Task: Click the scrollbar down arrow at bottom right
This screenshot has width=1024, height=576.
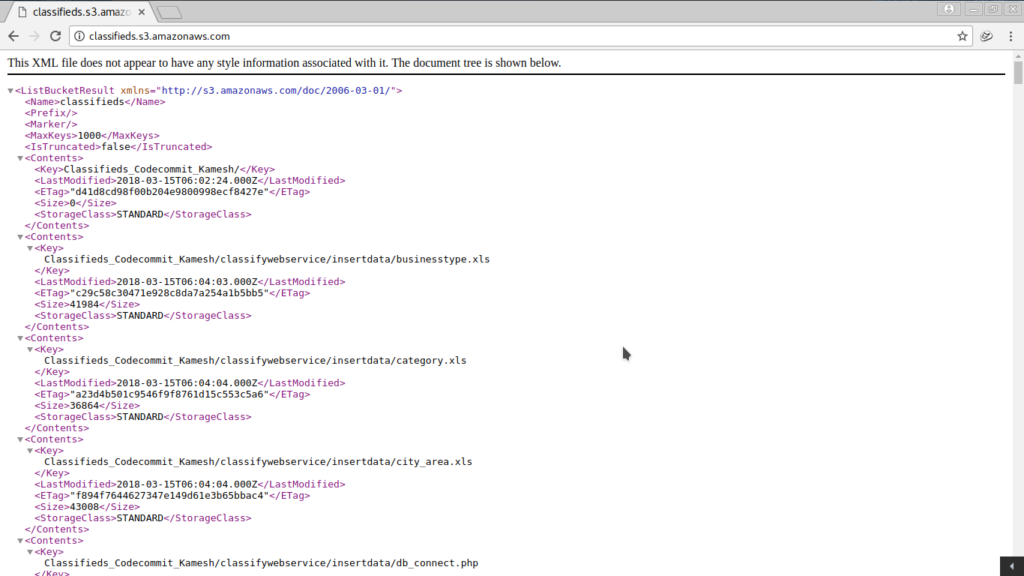Action: [x=1014, y=565]
